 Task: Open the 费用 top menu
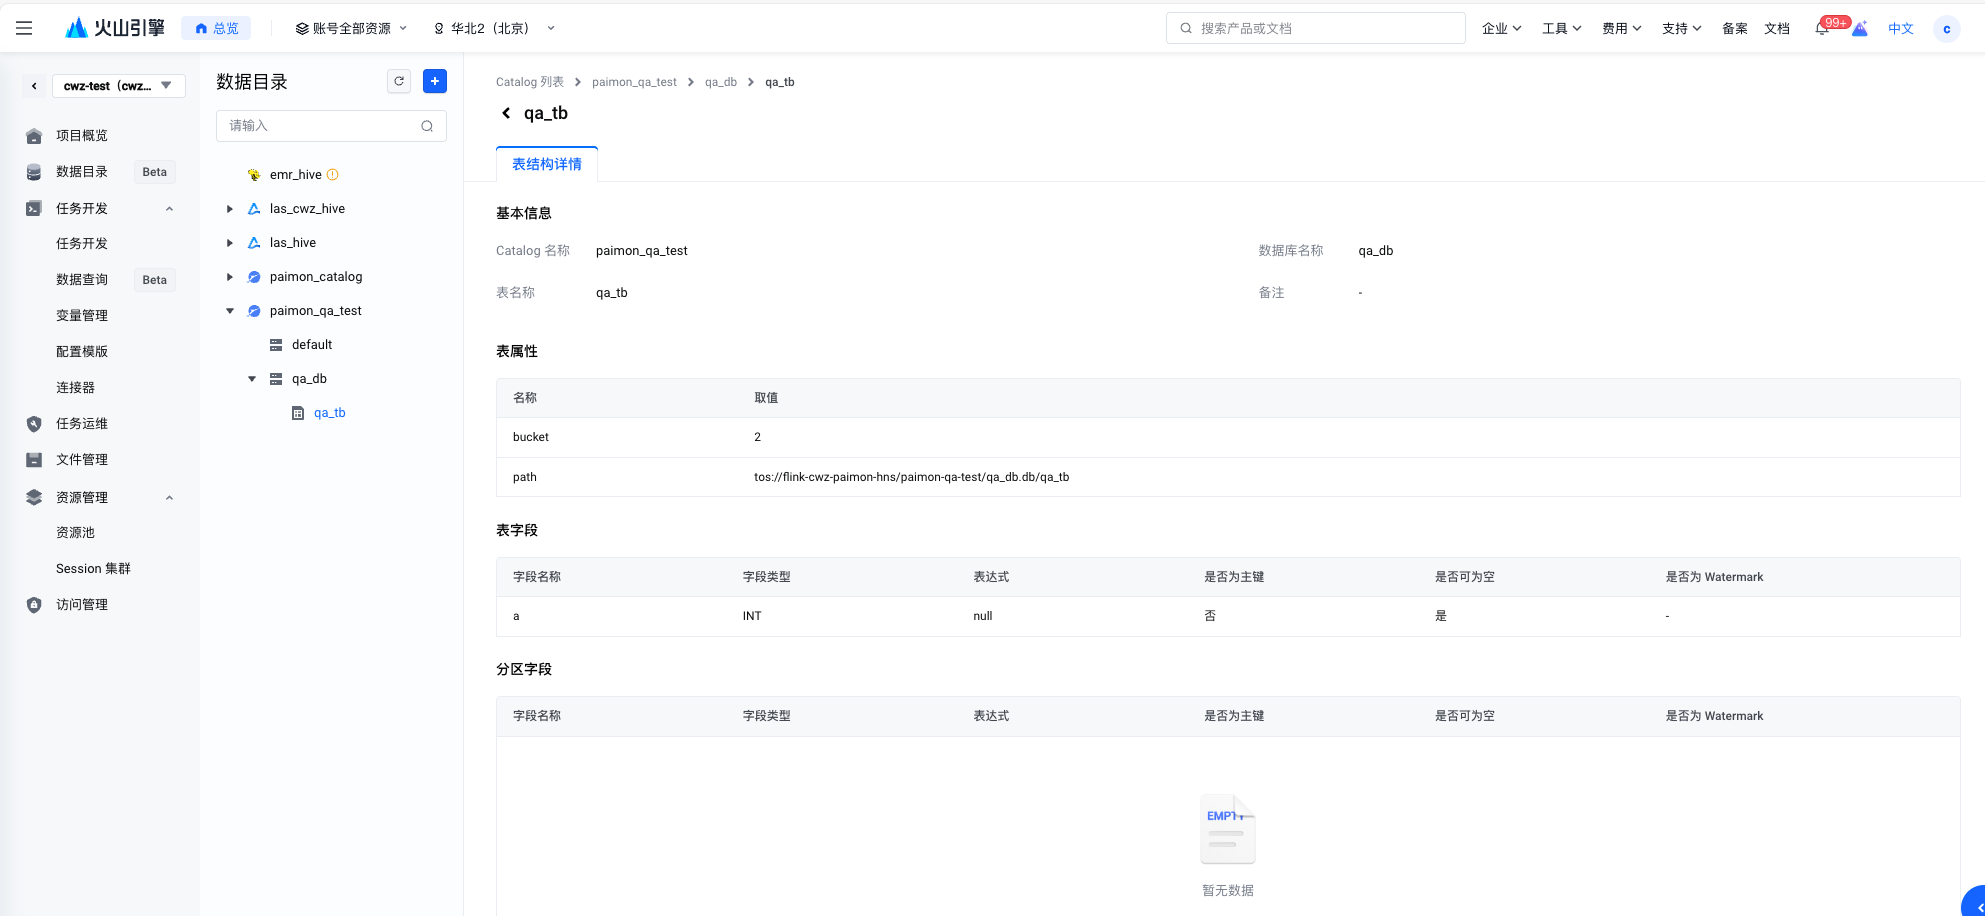pos(1621,29)
